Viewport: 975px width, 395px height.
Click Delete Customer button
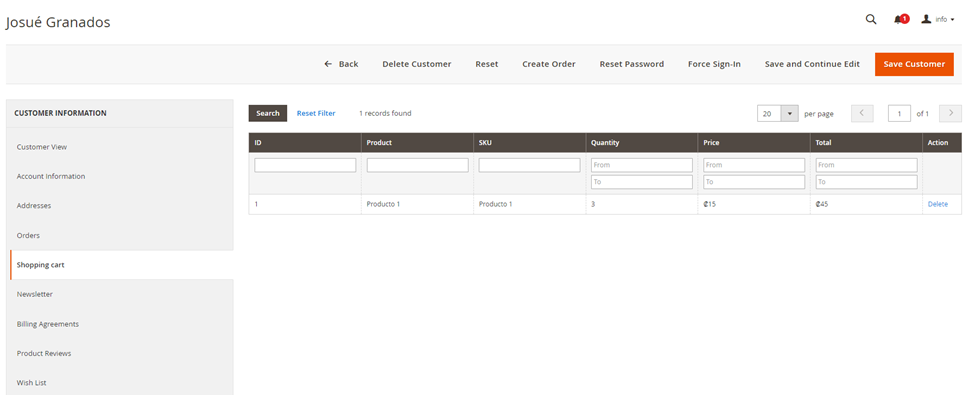click(x=417, y=64)
